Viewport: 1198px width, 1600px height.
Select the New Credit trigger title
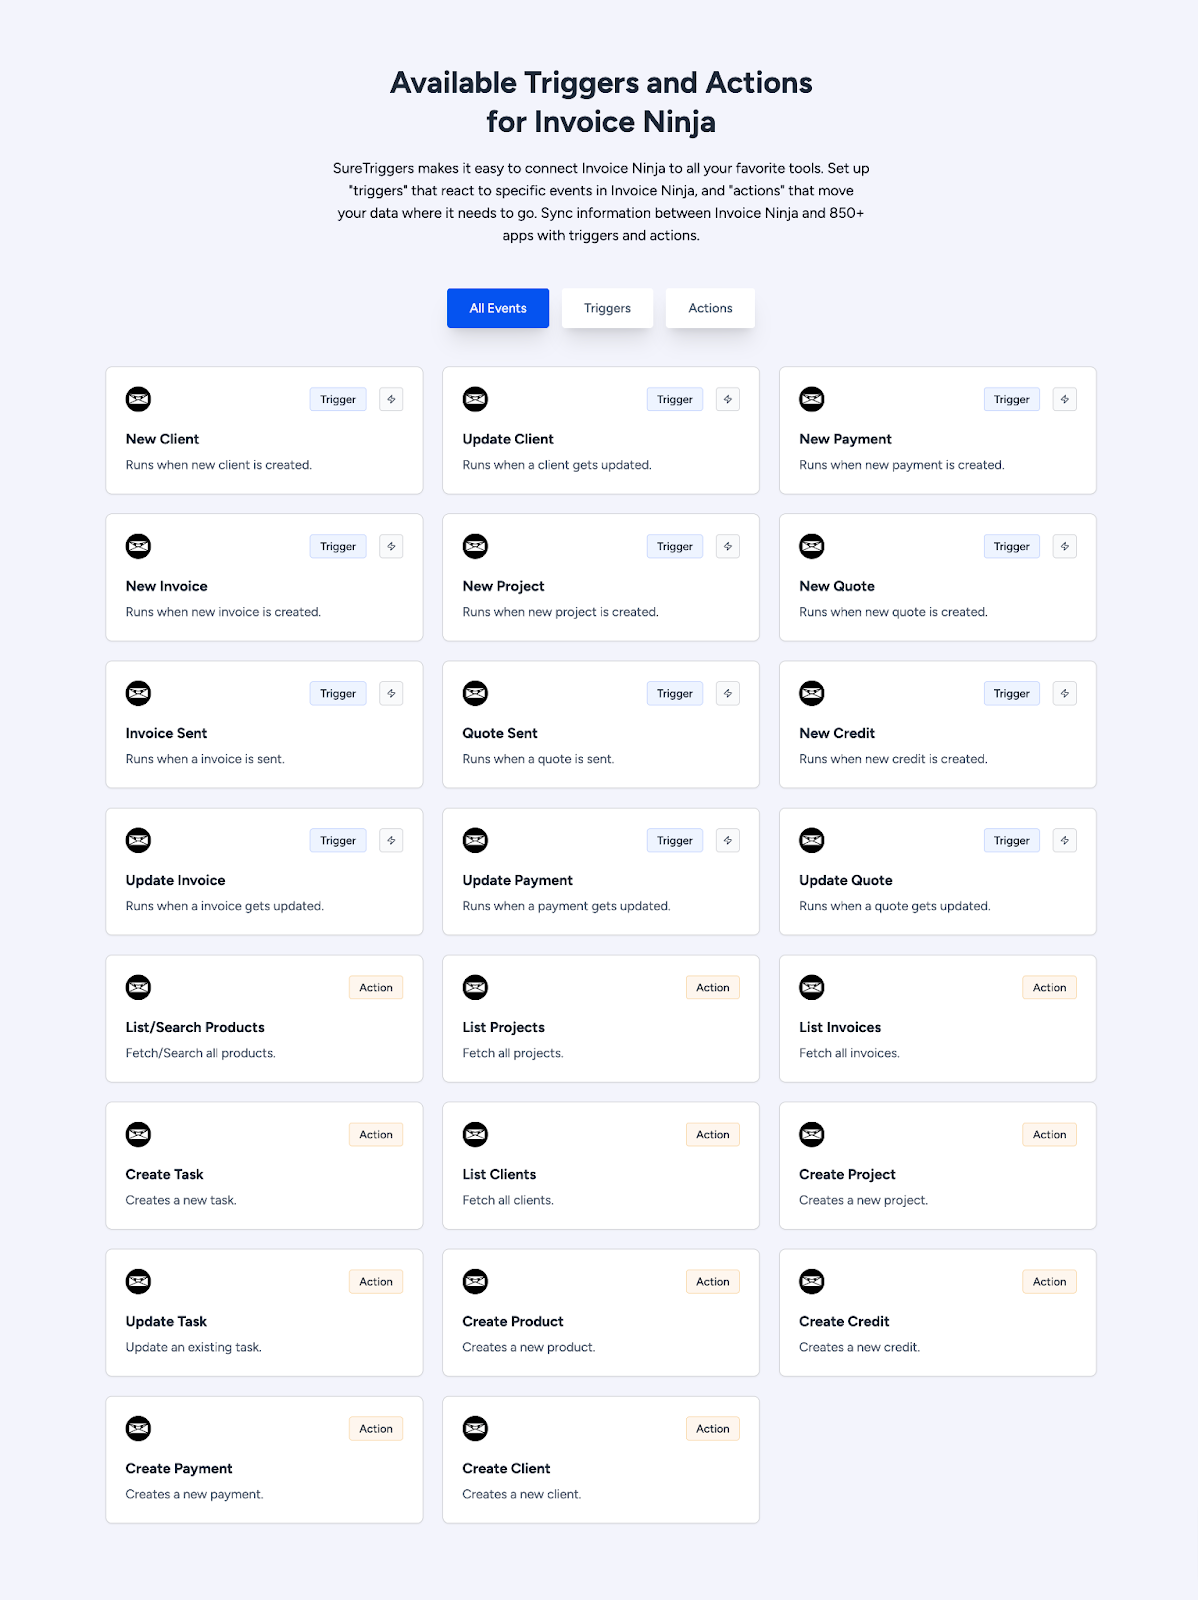[837, 733]
